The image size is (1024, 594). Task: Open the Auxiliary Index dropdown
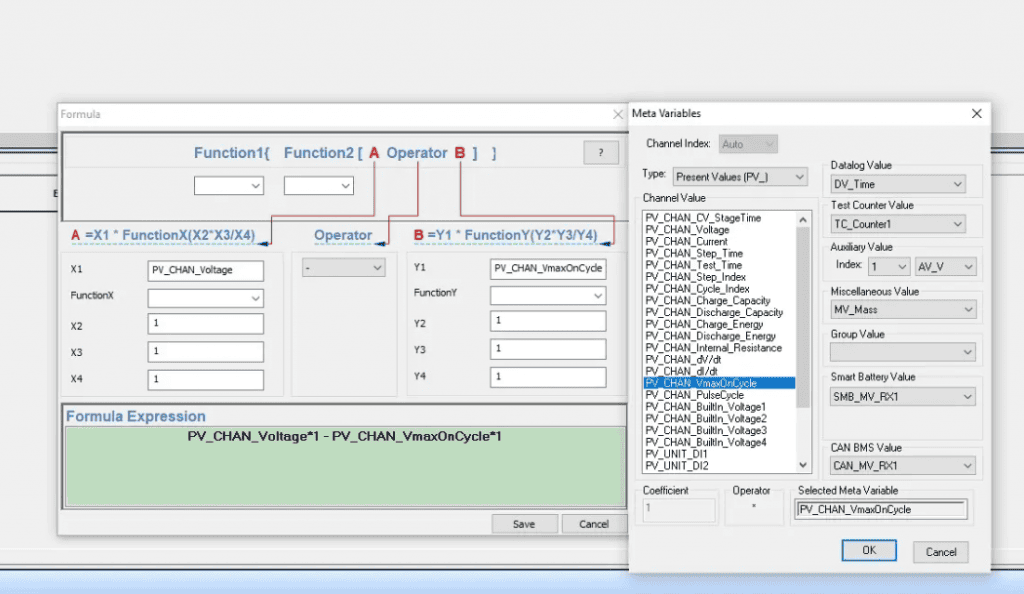click(888, 267)
